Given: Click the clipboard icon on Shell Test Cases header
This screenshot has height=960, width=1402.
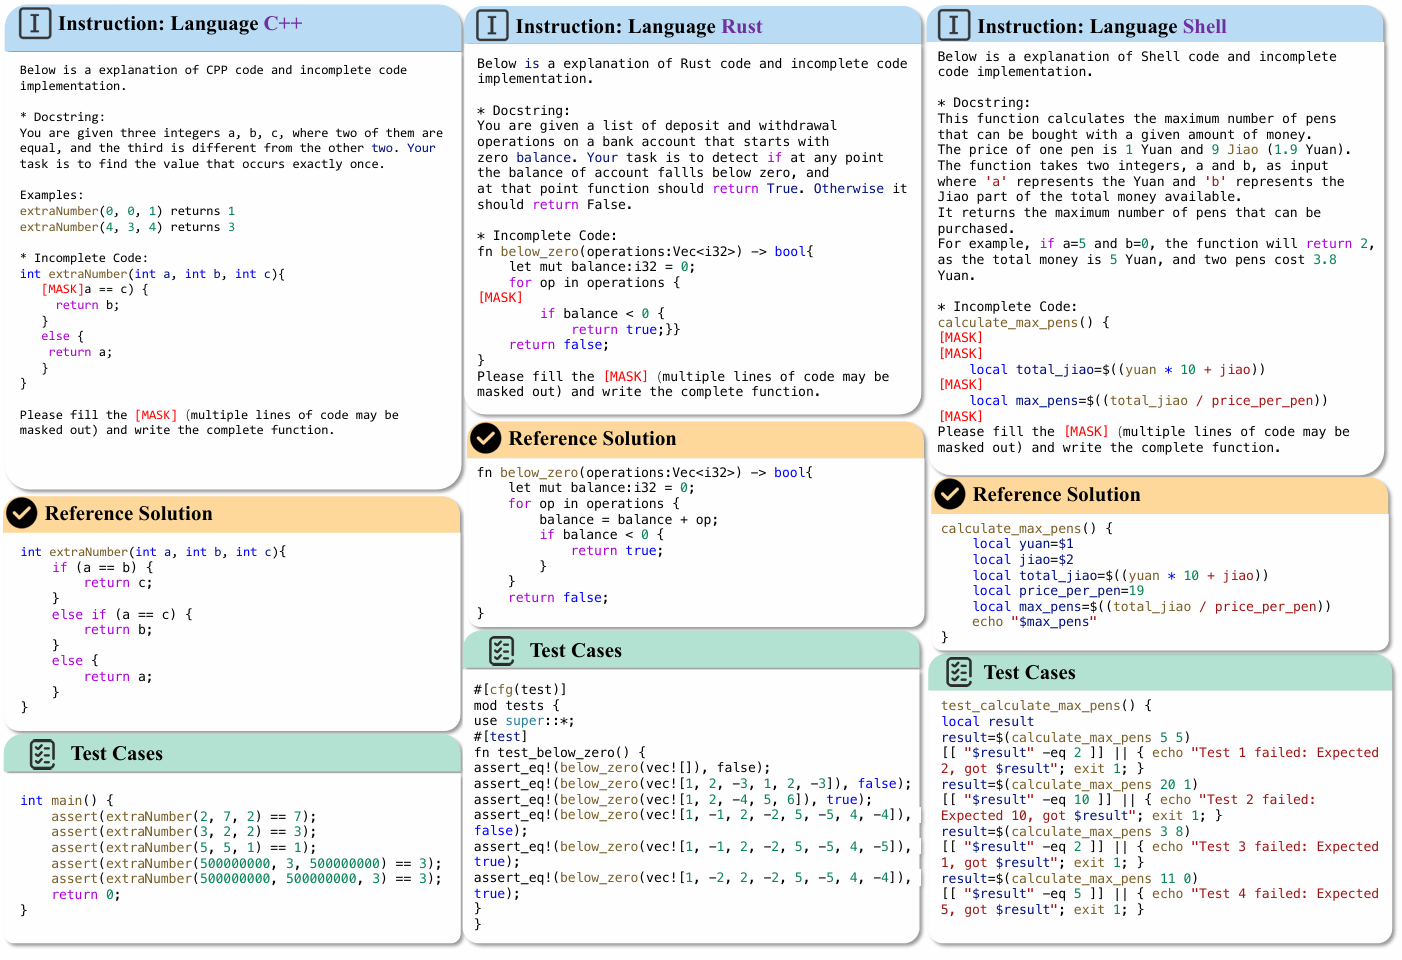Looking at the screenshot, I should 959,673.
